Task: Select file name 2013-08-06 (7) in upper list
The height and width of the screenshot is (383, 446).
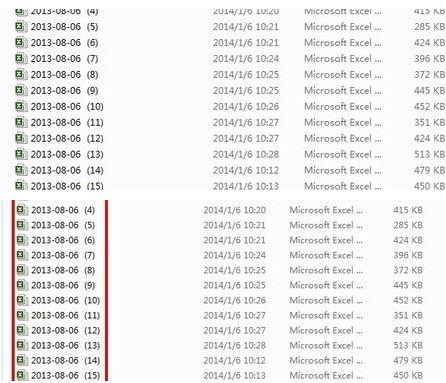Action: coord(64,59)
